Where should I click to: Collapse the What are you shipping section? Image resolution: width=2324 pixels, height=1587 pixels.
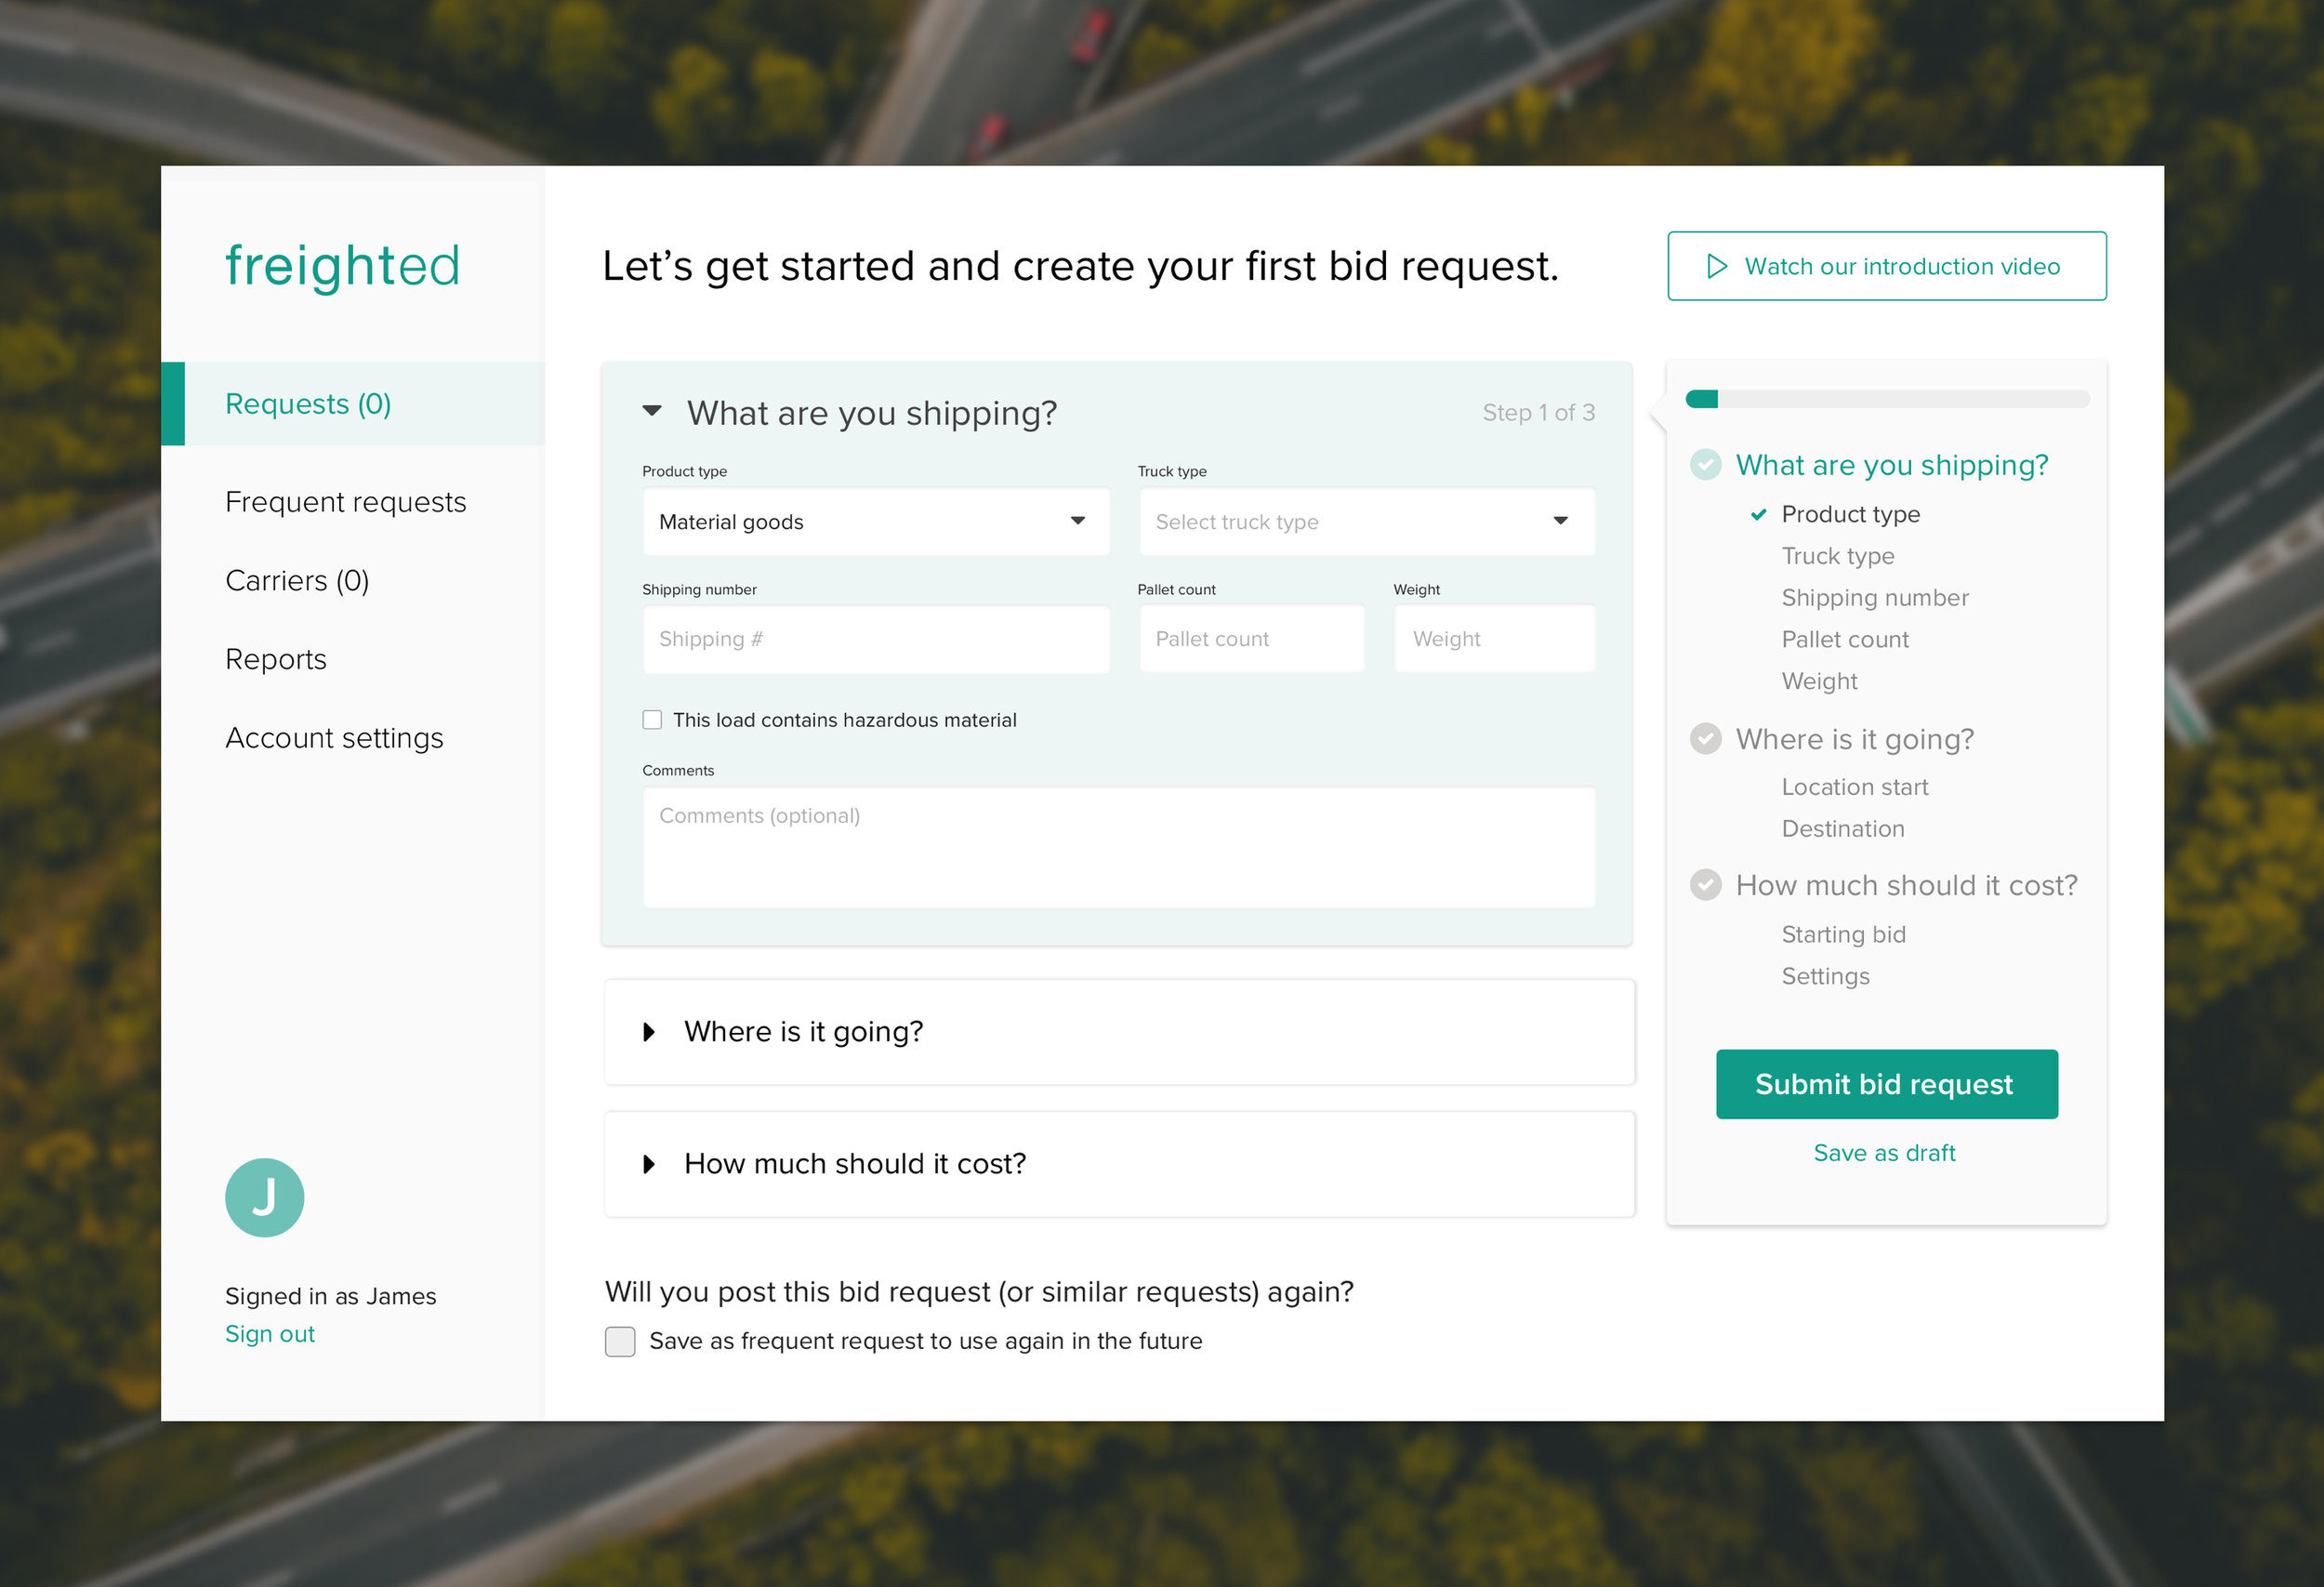pos(652,411)
